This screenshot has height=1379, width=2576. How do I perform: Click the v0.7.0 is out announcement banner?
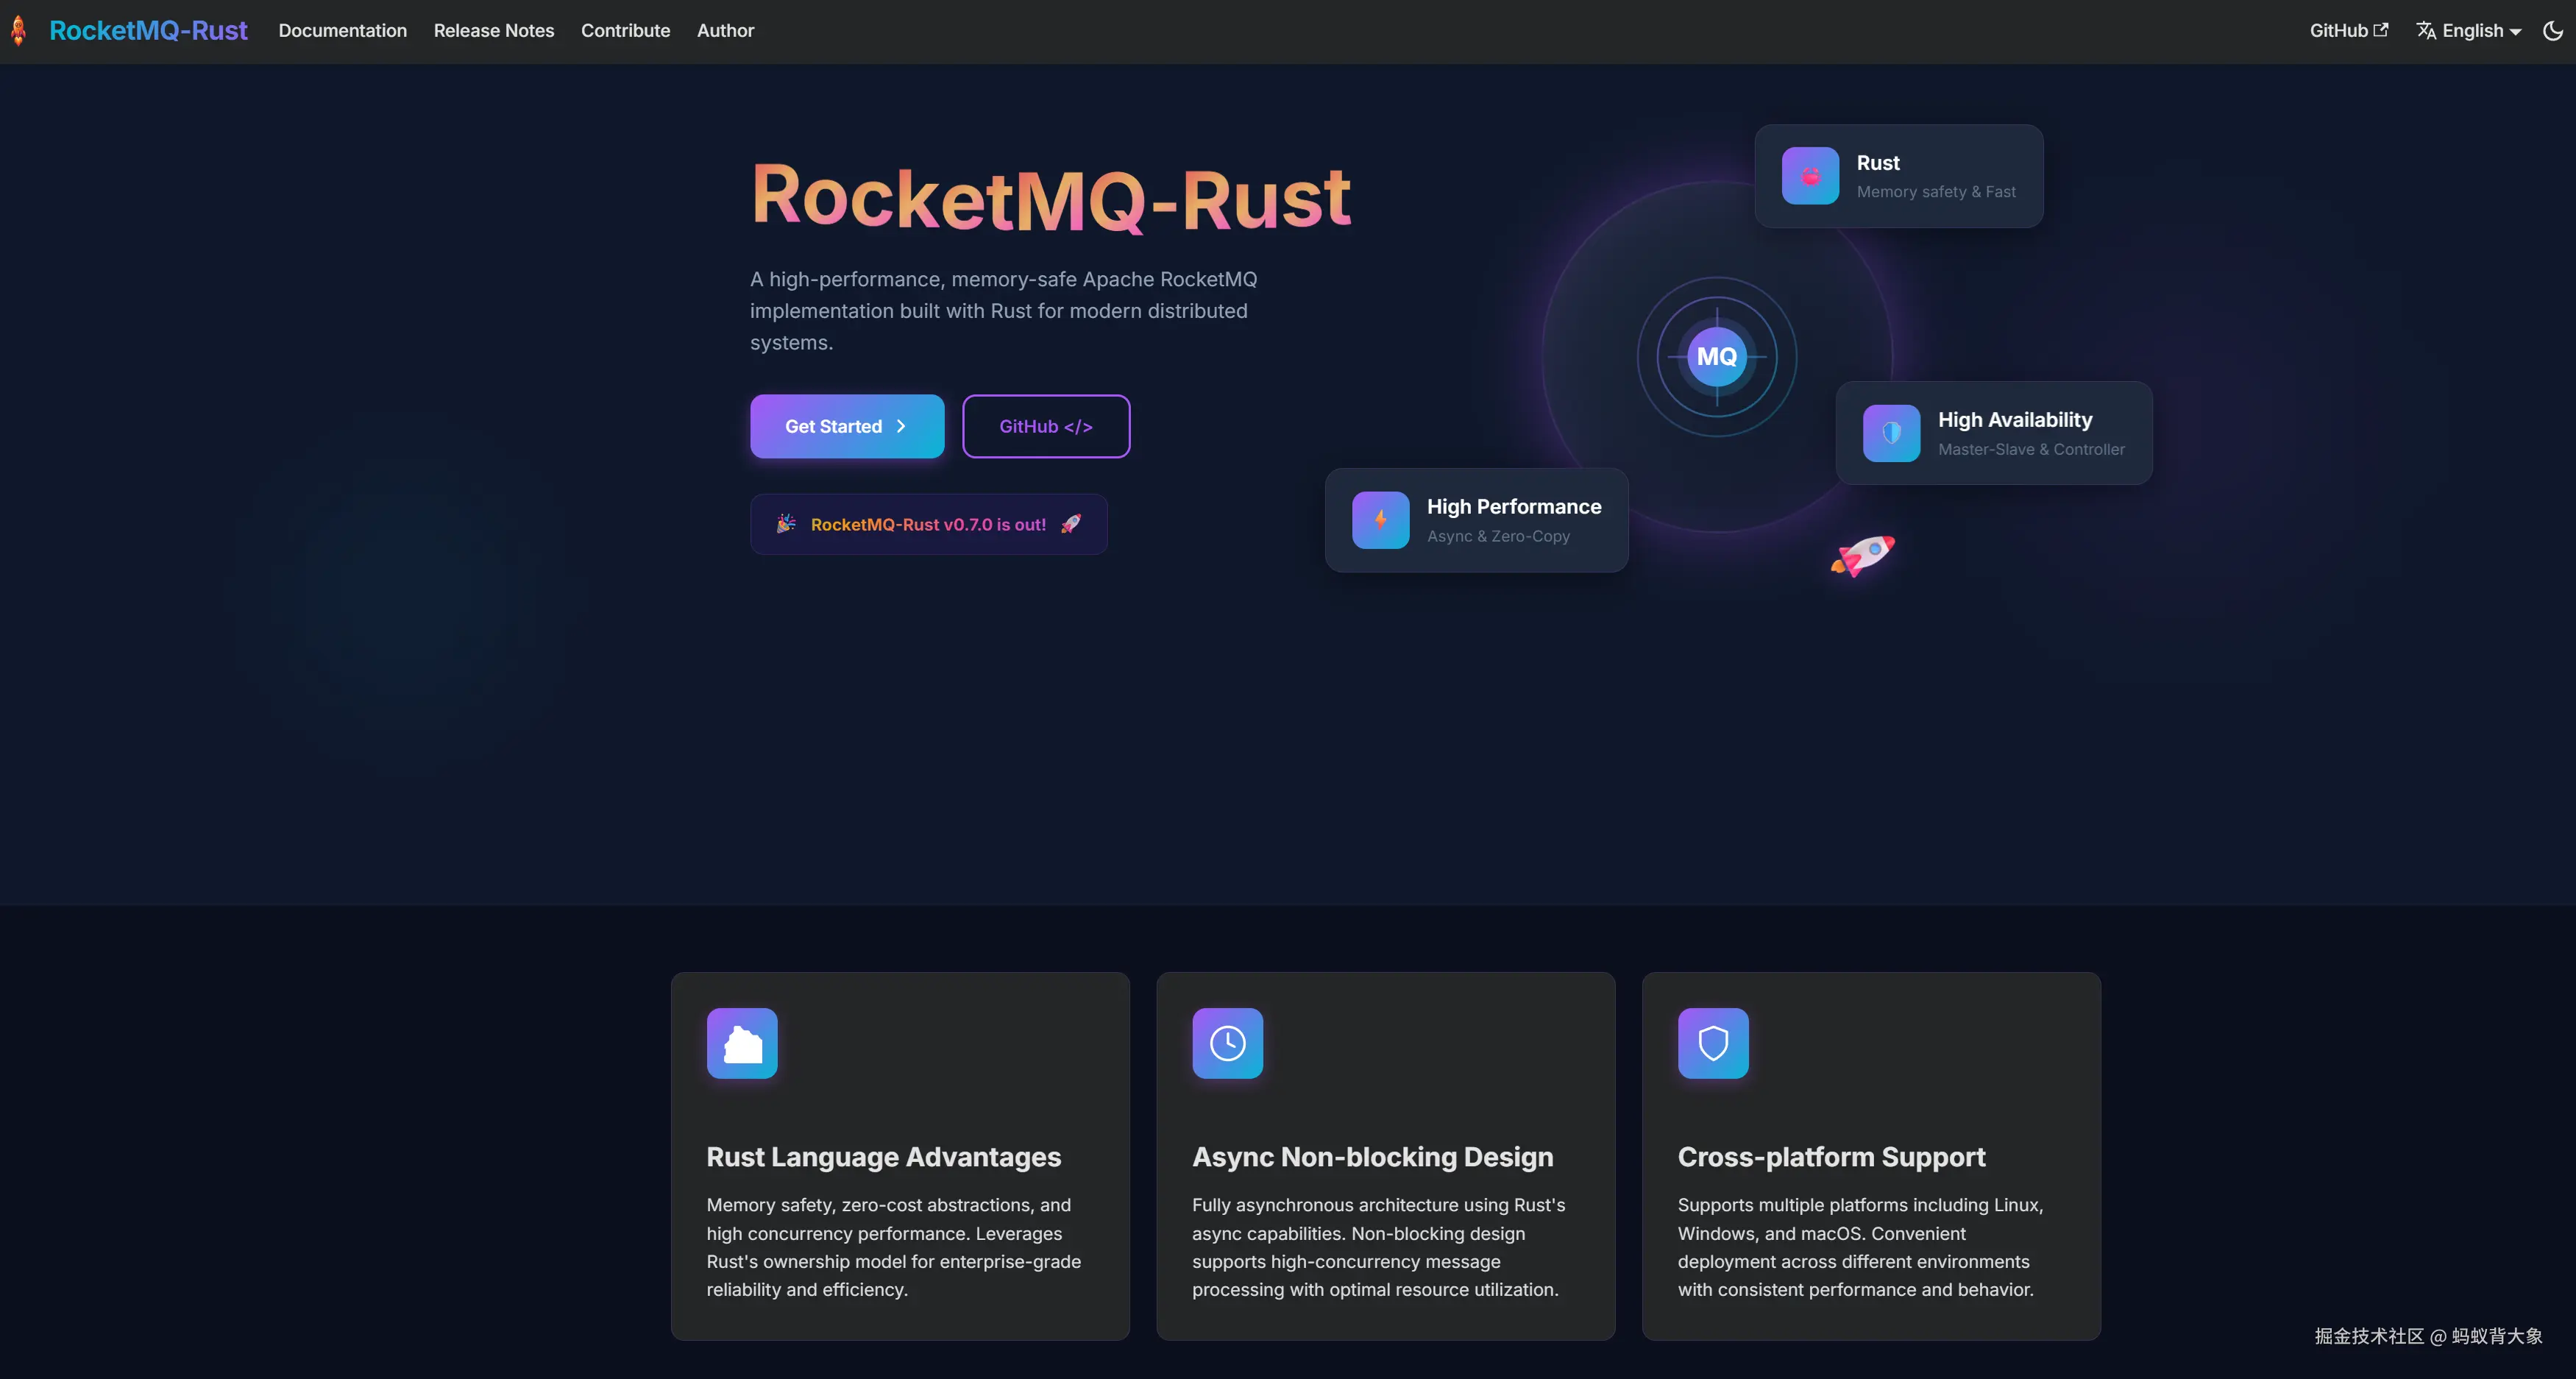pos(928,524)
